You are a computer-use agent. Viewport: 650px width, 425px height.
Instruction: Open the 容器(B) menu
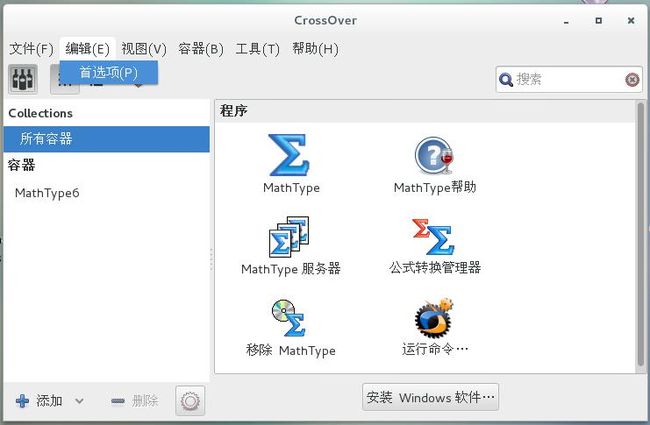[201, 49]
